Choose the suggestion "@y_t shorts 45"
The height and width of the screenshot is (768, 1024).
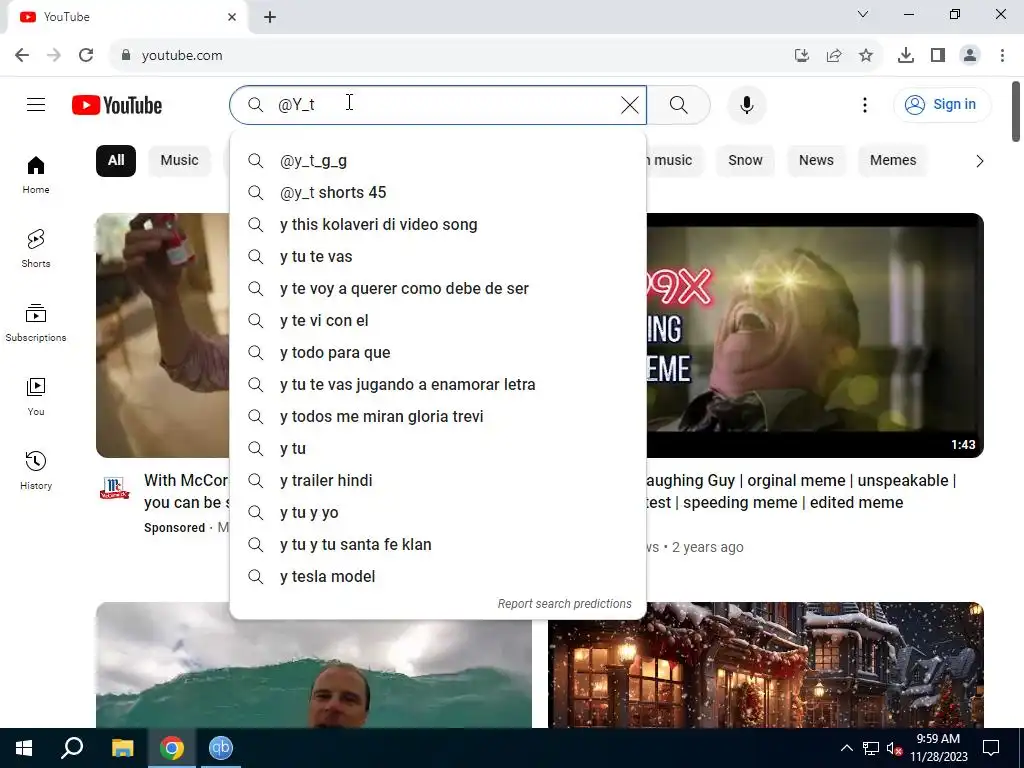pos(438,193)
